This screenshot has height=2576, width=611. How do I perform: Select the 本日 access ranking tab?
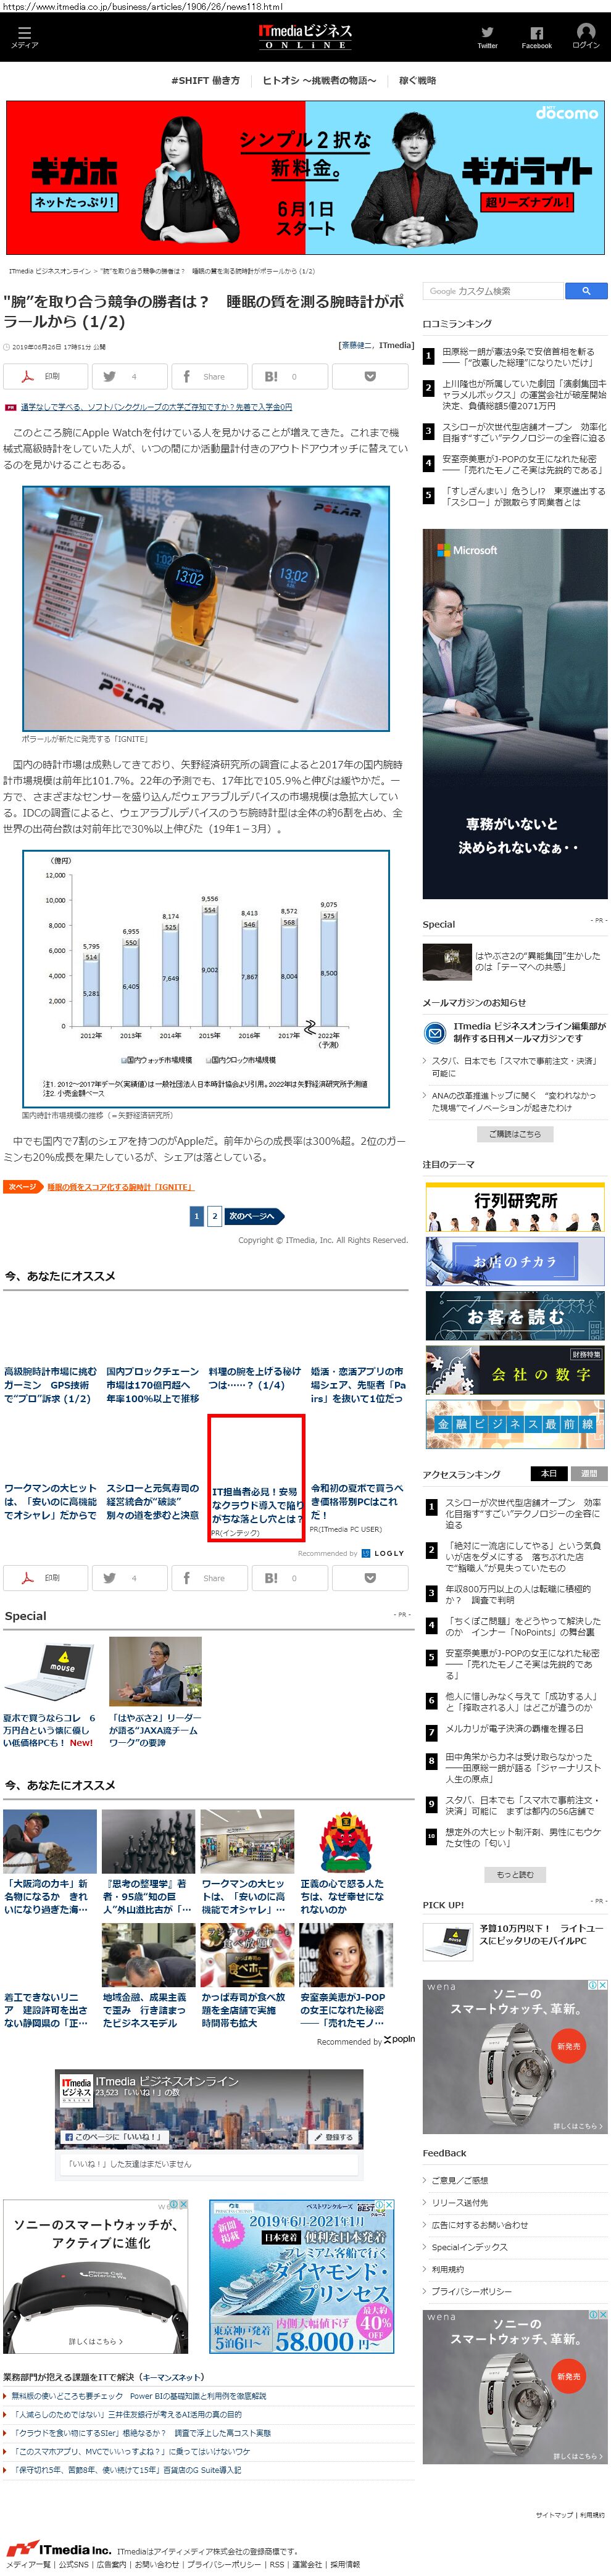[549, 1473]
